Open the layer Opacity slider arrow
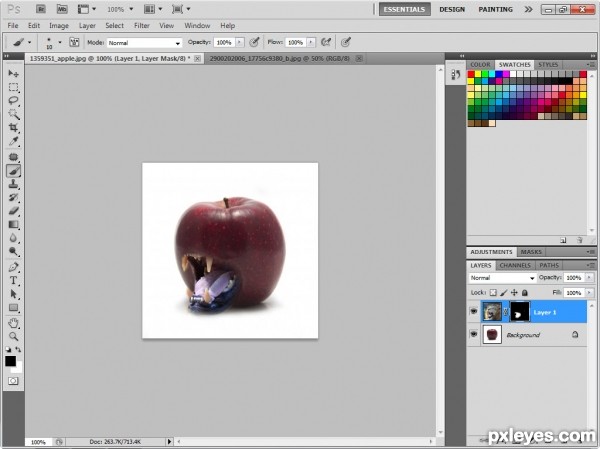Screen dimensions: 600x449 click(590, 278)
